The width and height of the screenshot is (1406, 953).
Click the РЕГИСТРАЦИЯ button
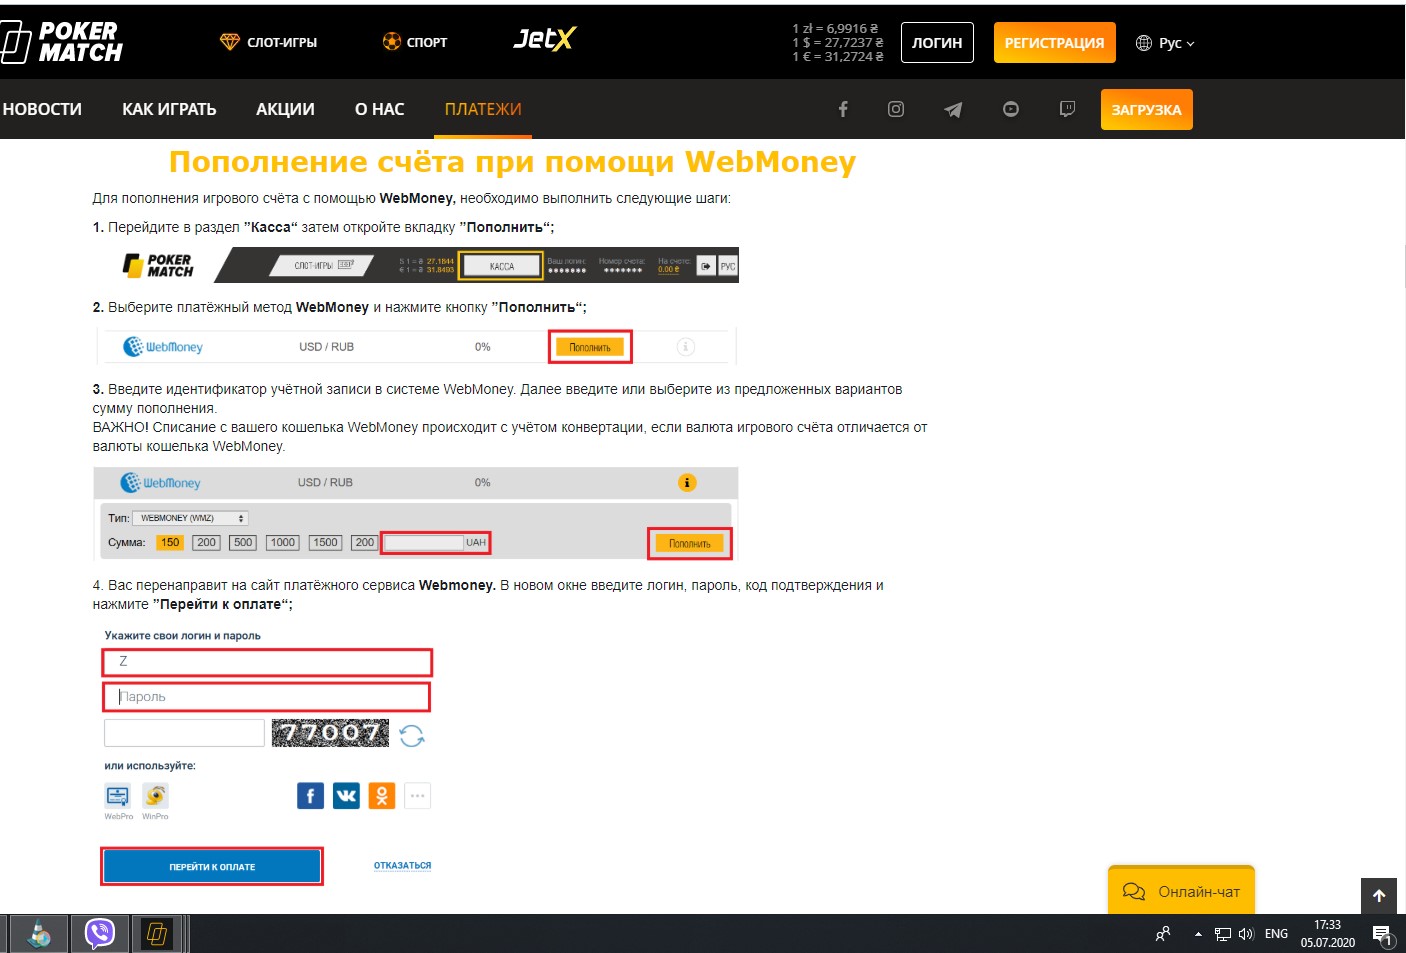(x=1054, y=43)
